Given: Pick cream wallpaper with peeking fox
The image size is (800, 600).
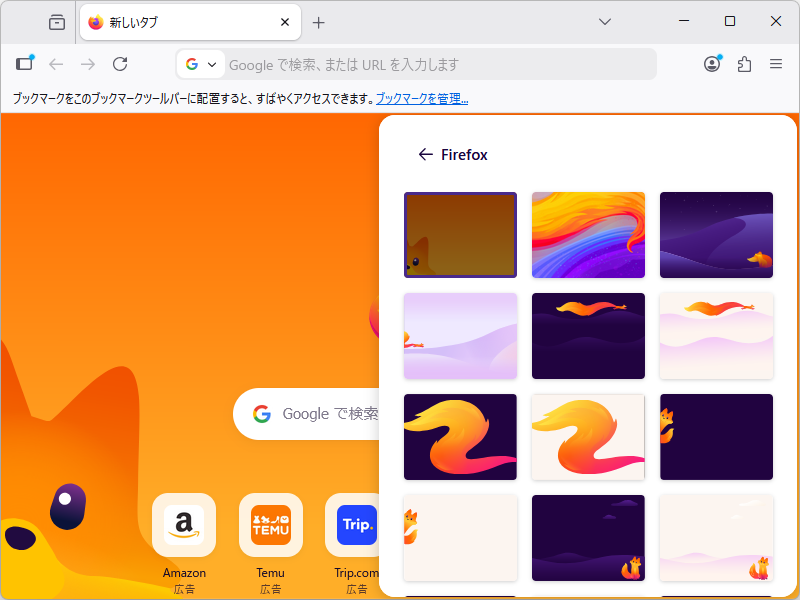Looking at the screenshot, I should [460, 538].
